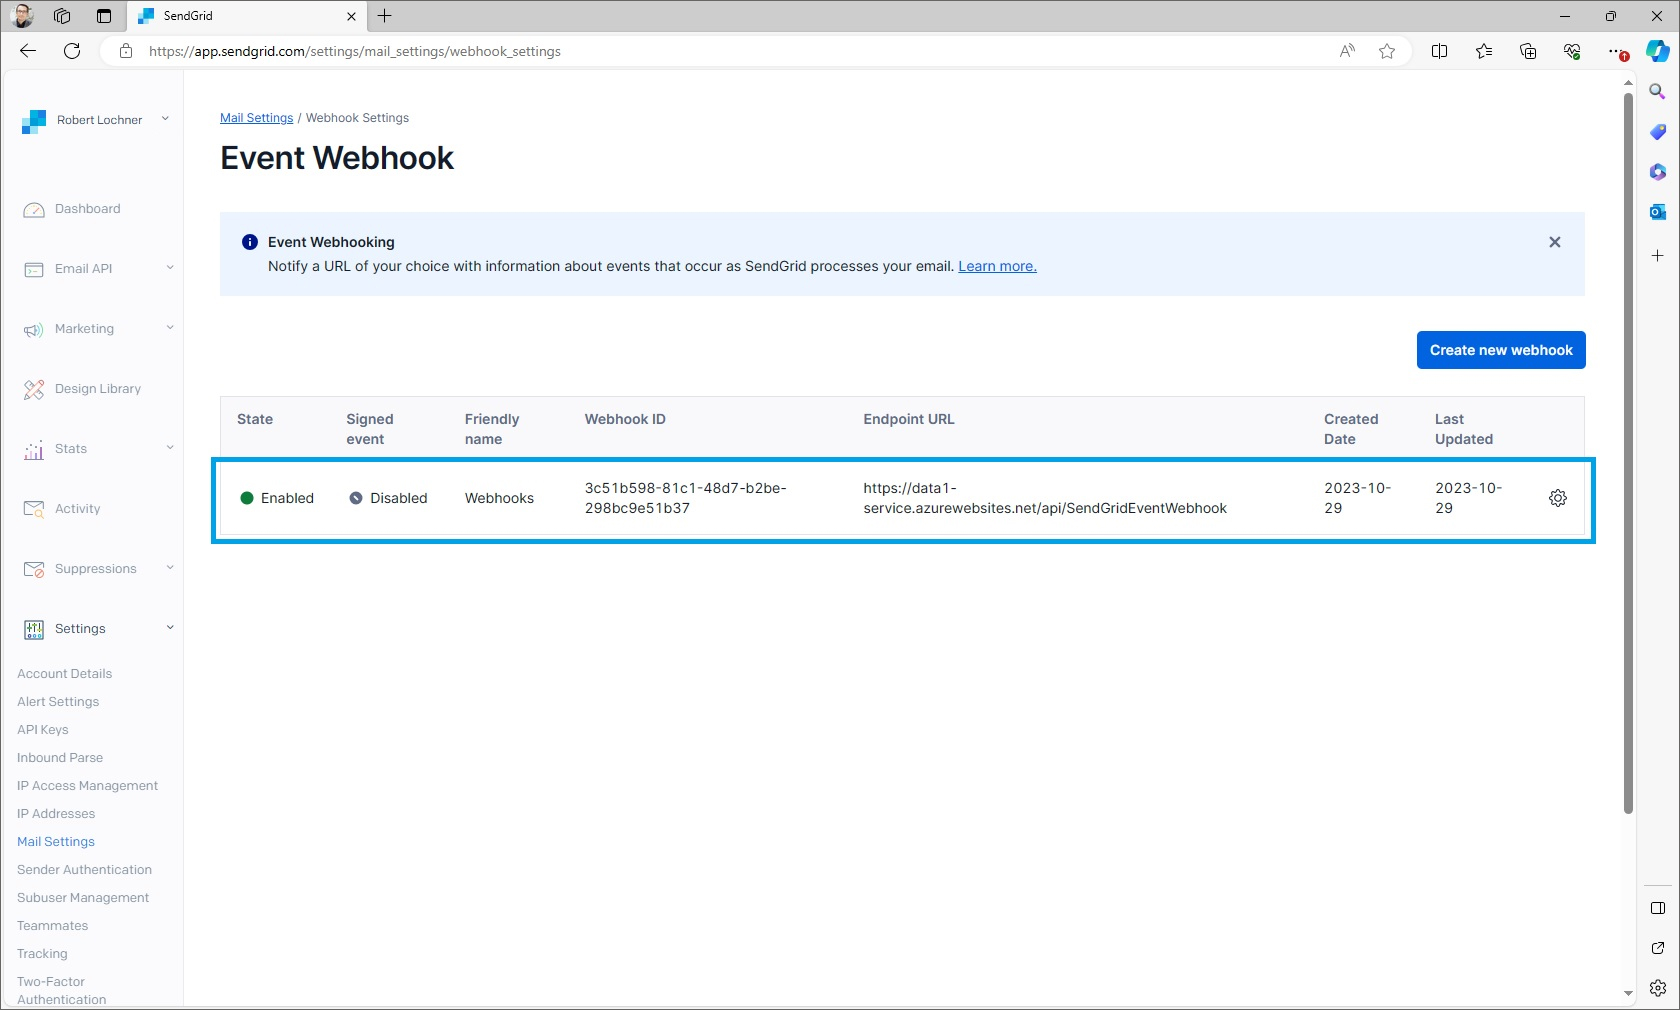Click the Create new webhook button
1680x1010 pixels.
pyautogui.click(x=1501, y=350)
